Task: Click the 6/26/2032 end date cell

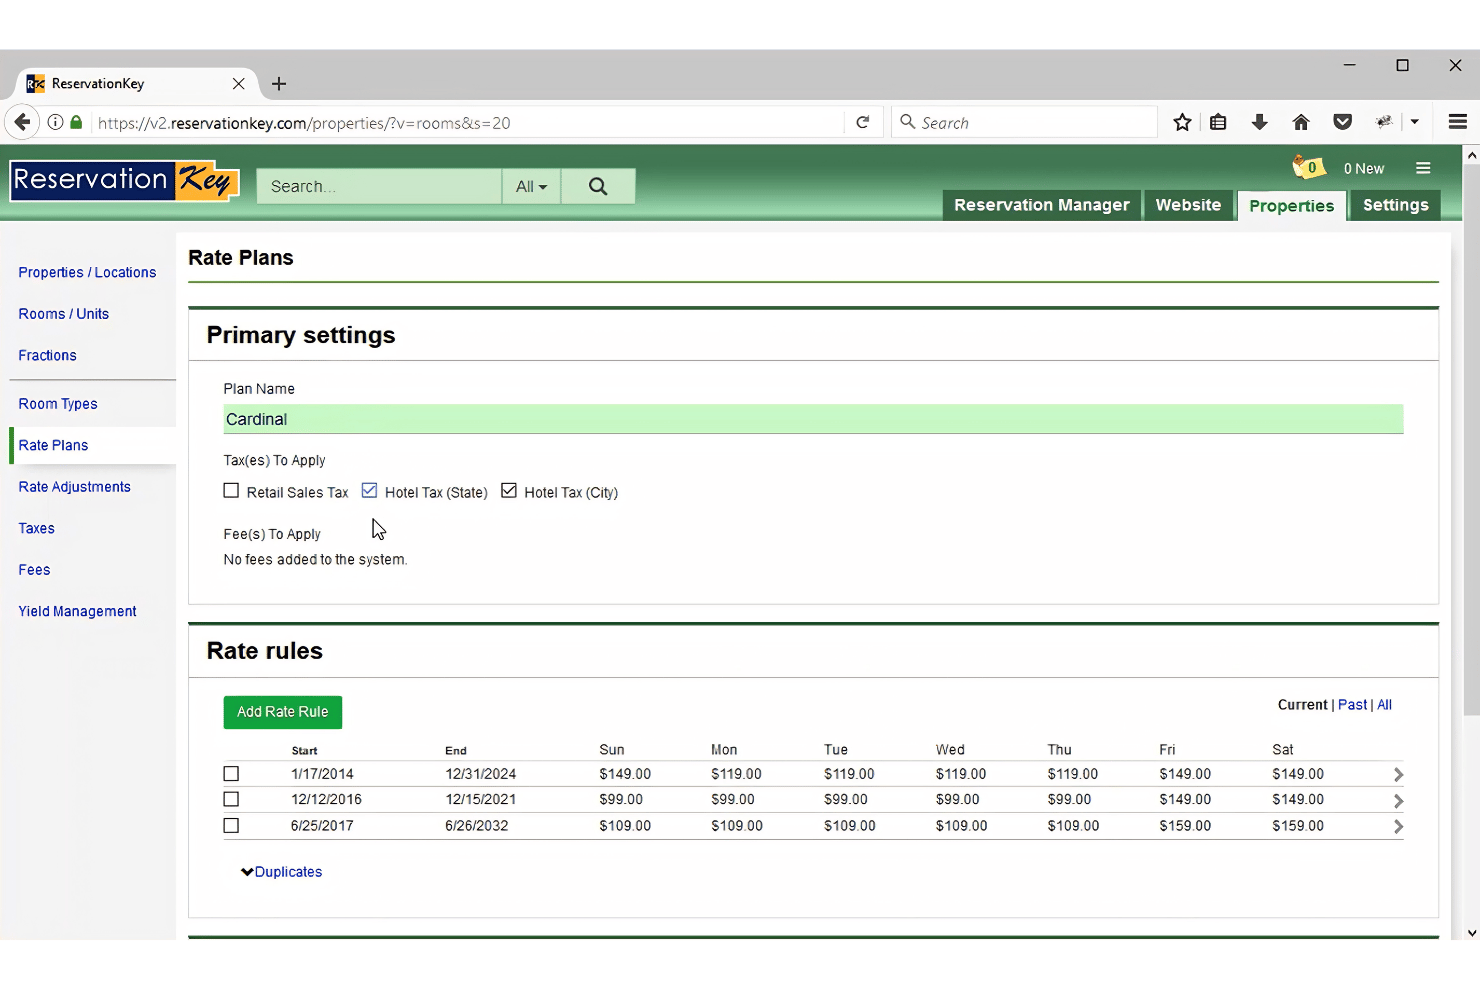Action: coord(476,826)
